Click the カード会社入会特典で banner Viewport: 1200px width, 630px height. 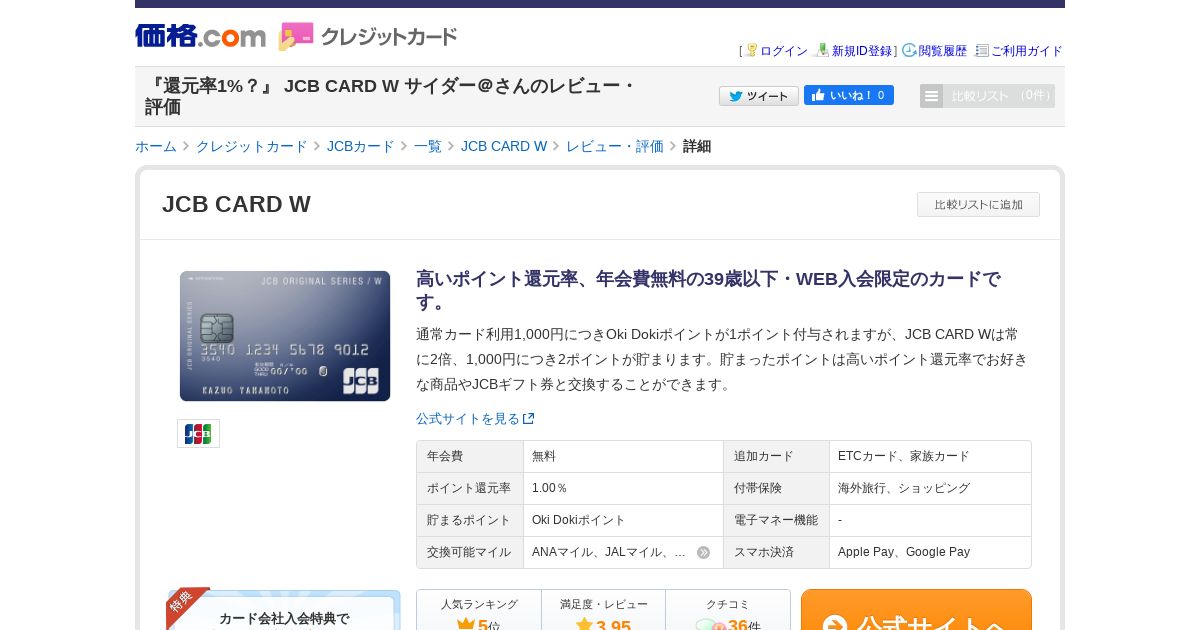(284, 610)
